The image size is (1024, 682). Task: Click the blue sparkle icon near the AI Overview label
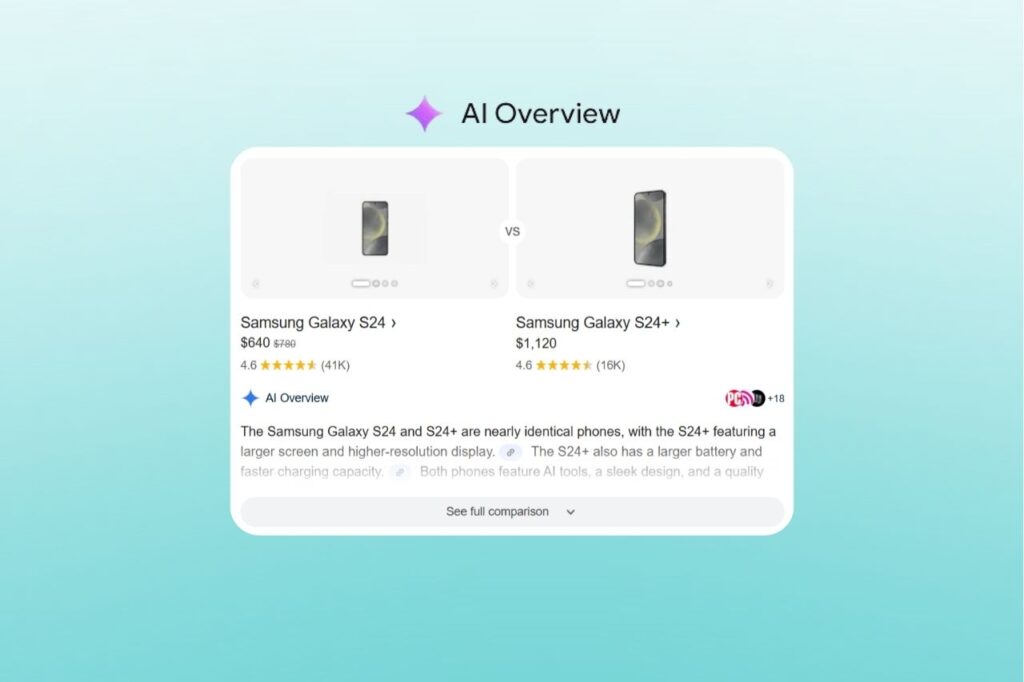(x=250, y=398)
